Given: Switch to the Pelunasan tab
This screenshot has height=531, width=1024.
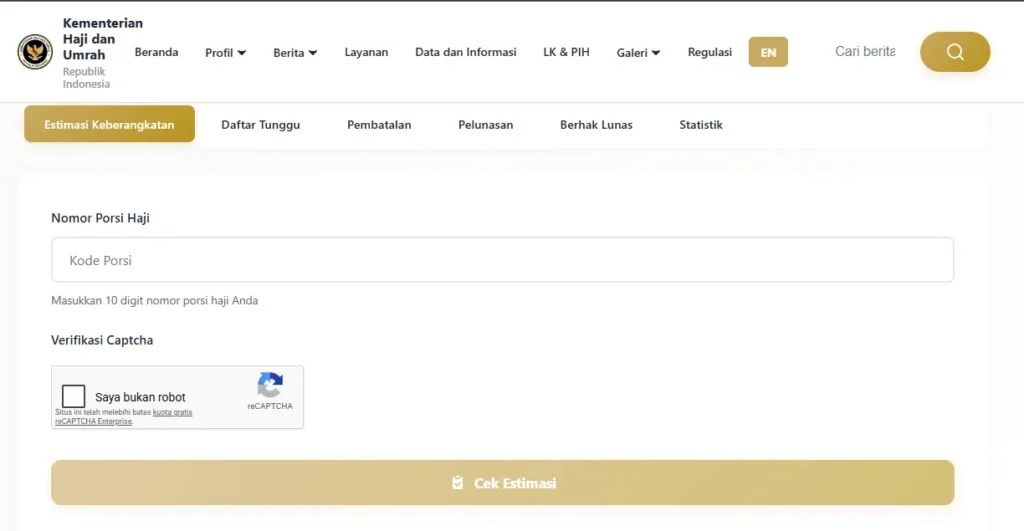Looking at the screenshot, I should click(x=485, y=124).
